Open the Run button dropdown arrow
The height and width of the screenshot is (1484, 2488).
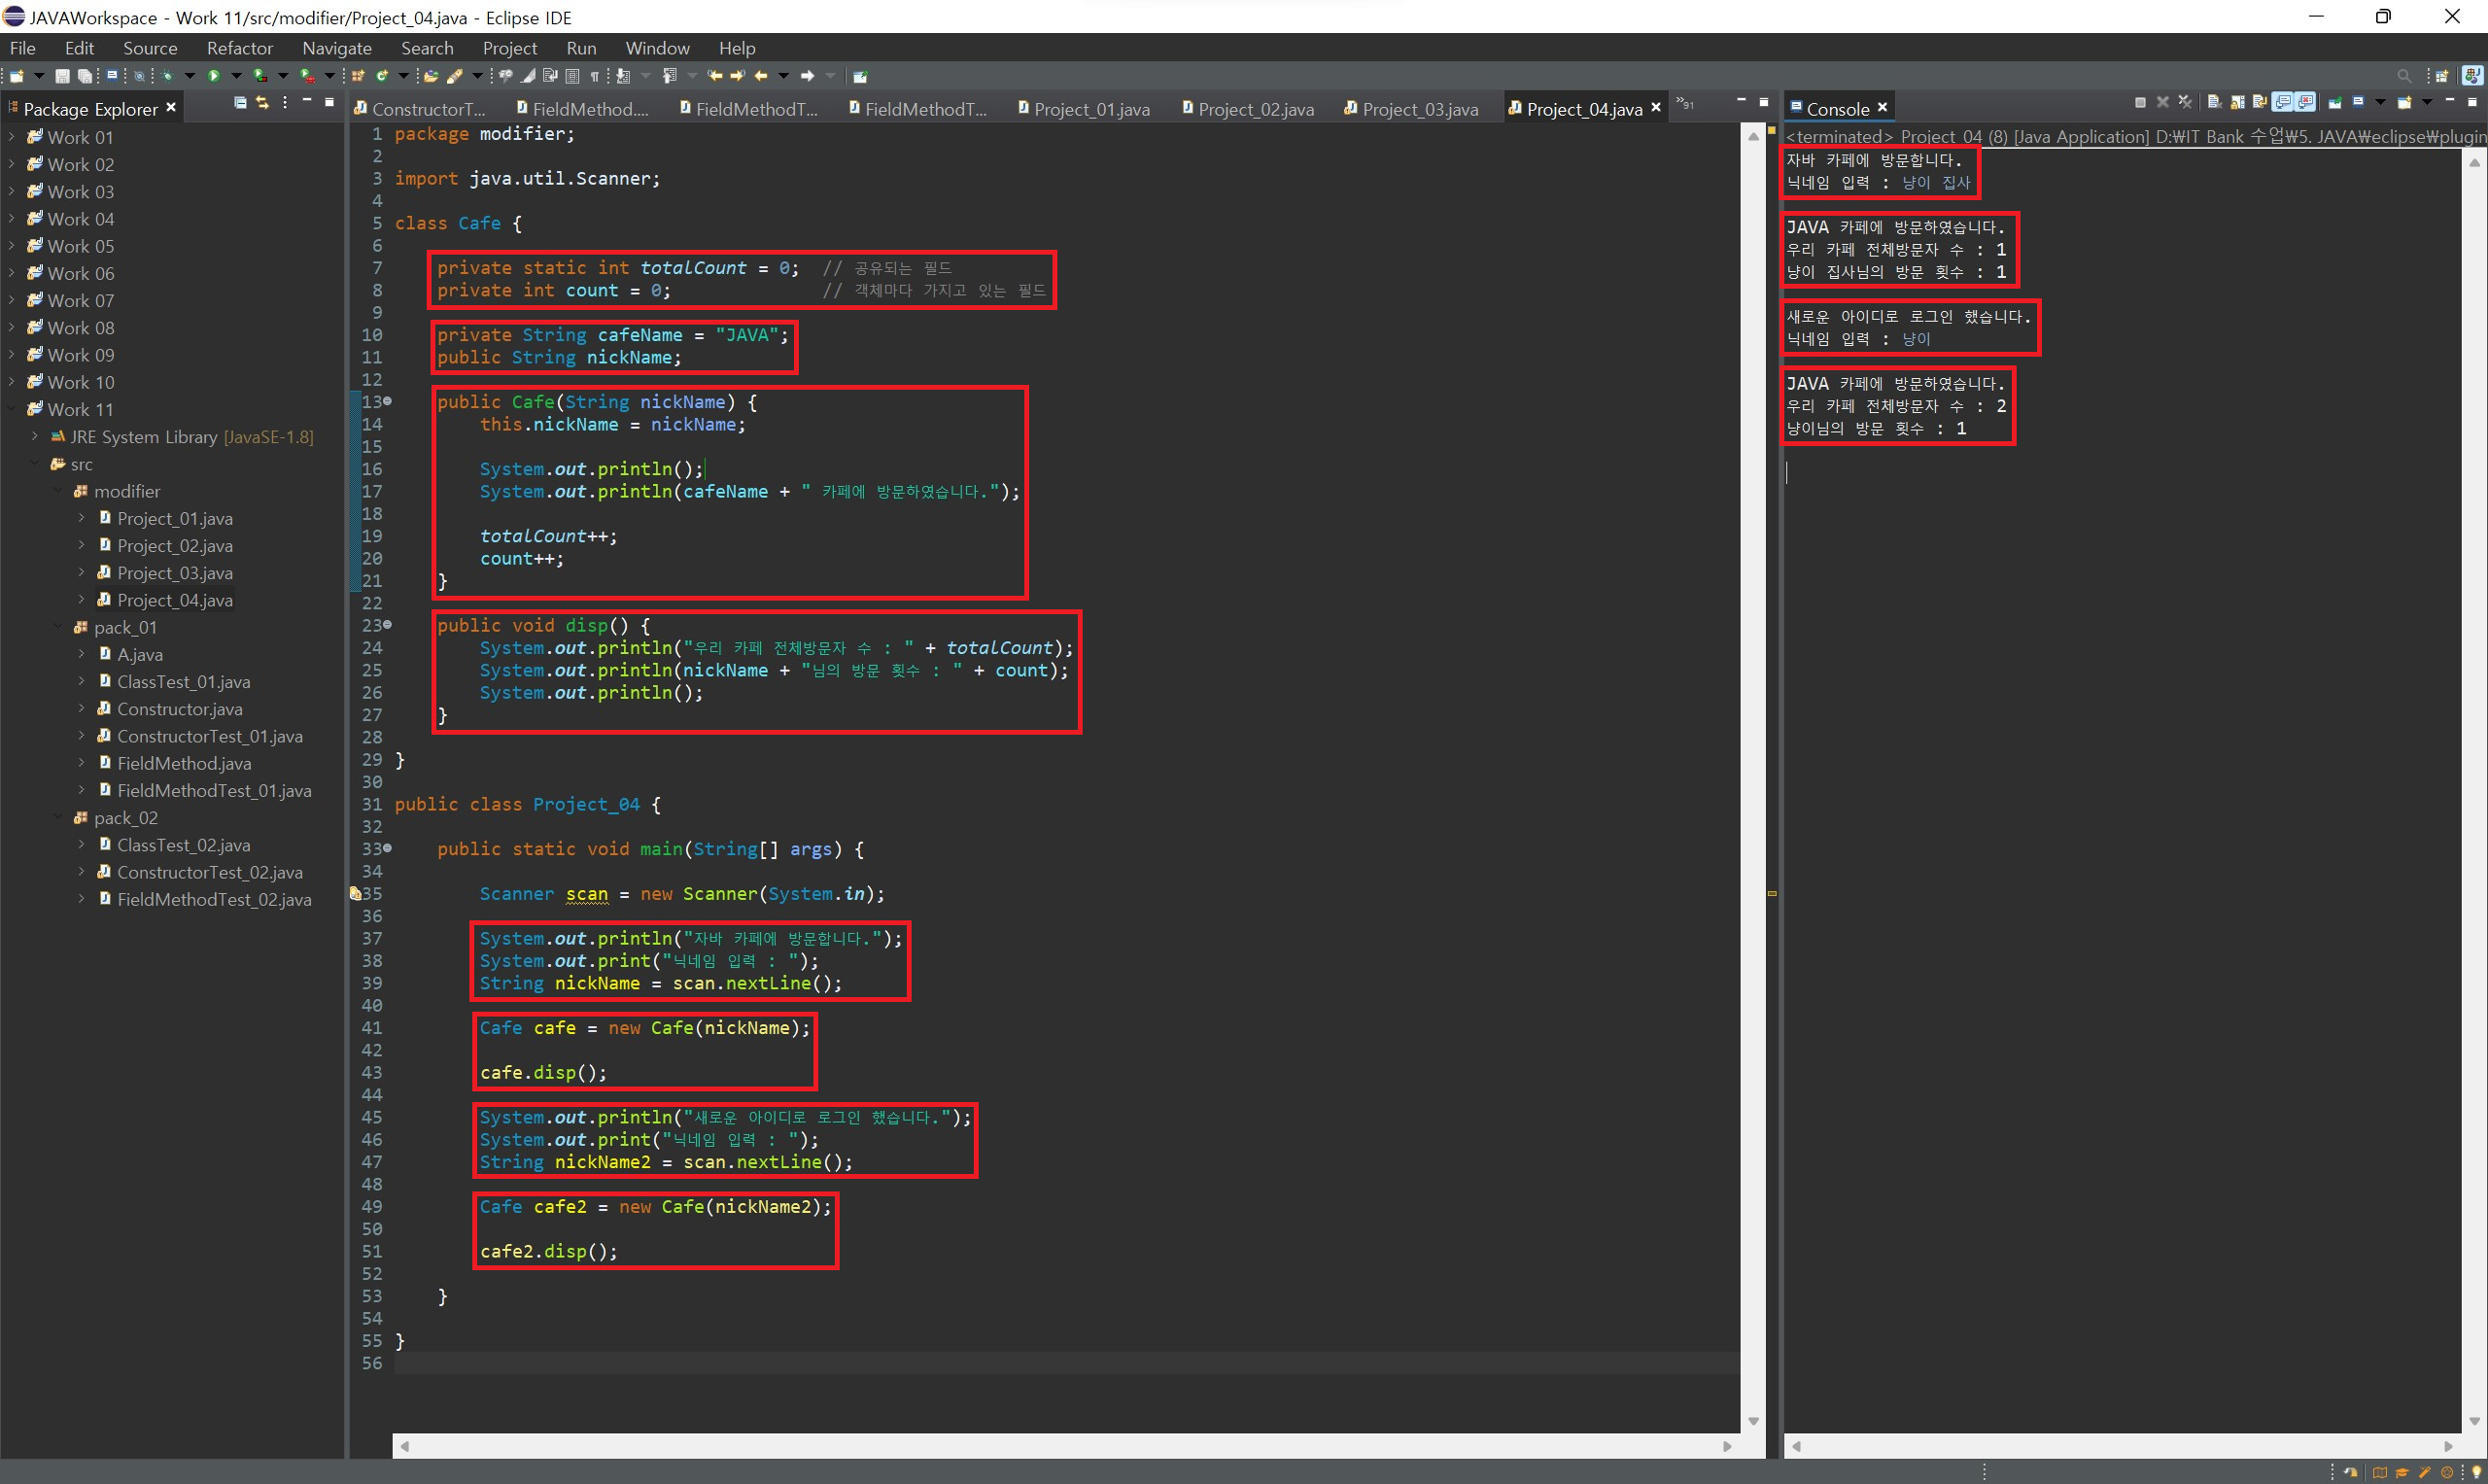click(x=236, y=76)
